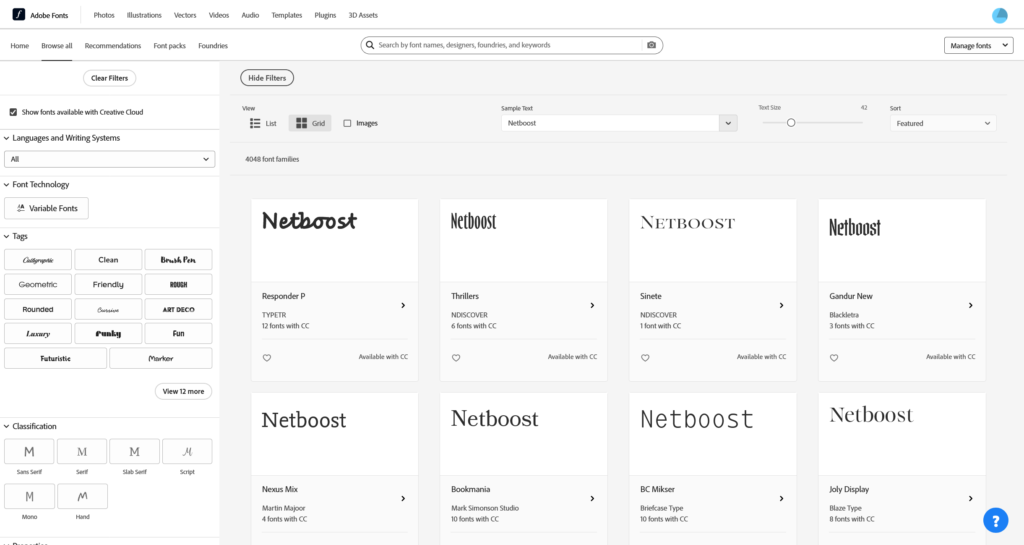Select the Sans Serif classification icon
1024x545 pixels.
click(x=29, y=452)
